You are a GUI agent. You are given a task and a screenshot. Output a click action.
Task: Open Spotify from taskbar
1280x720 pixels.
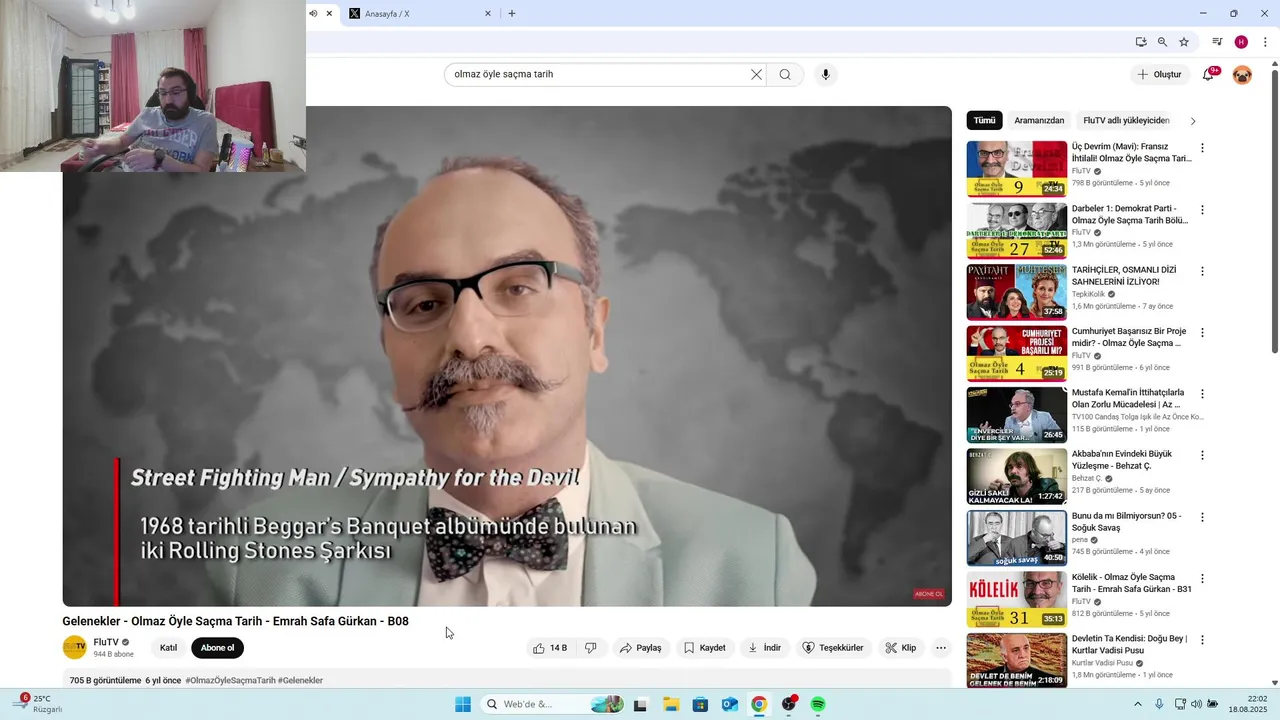[818, 705]
